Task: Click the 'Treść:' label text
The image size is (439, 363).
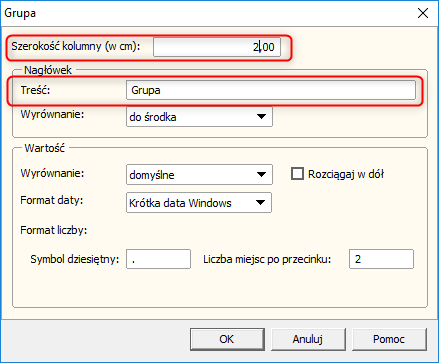Action: [x=35, y=90]
